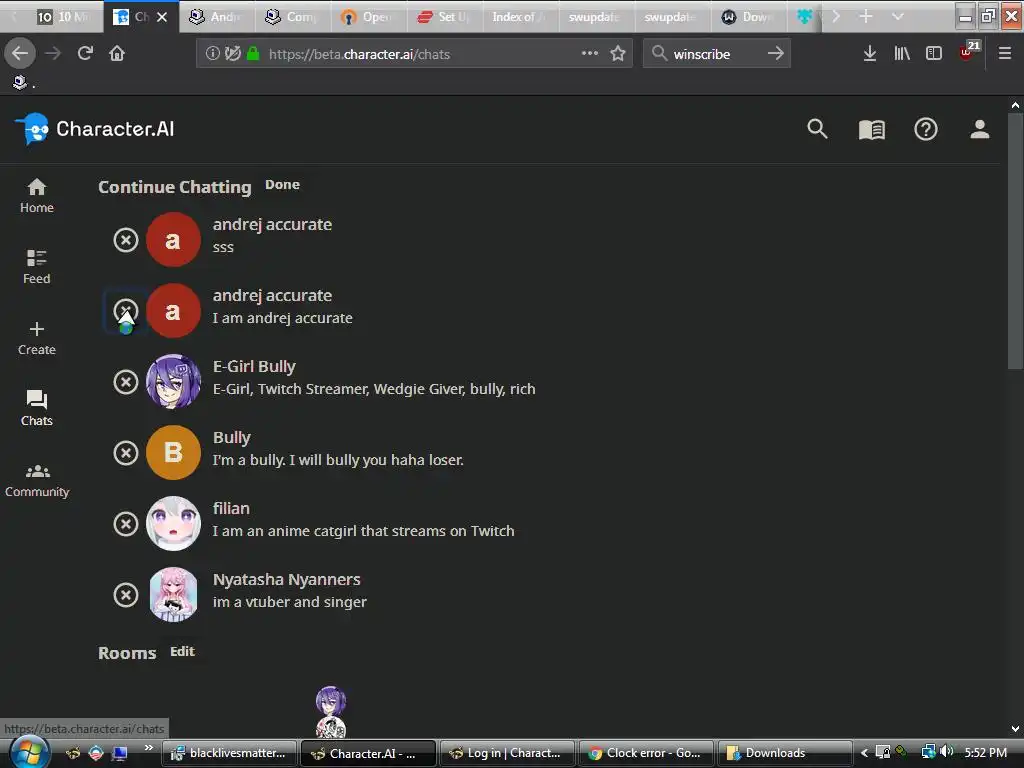Viewport: 1024px width, 768px height.
Task: Open the Firefox hamburger menu
Action: [1004, 54]
